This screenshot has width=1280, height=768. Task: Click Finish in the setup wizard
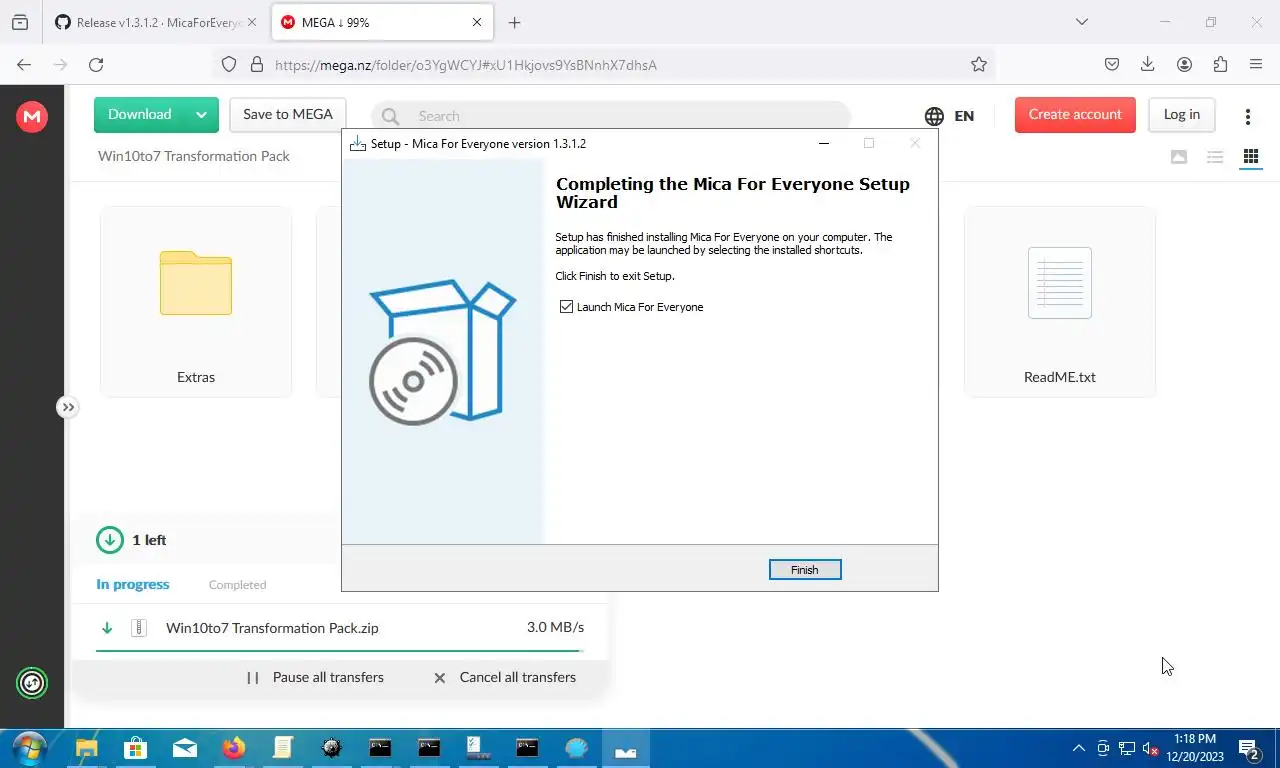[805, 569]
